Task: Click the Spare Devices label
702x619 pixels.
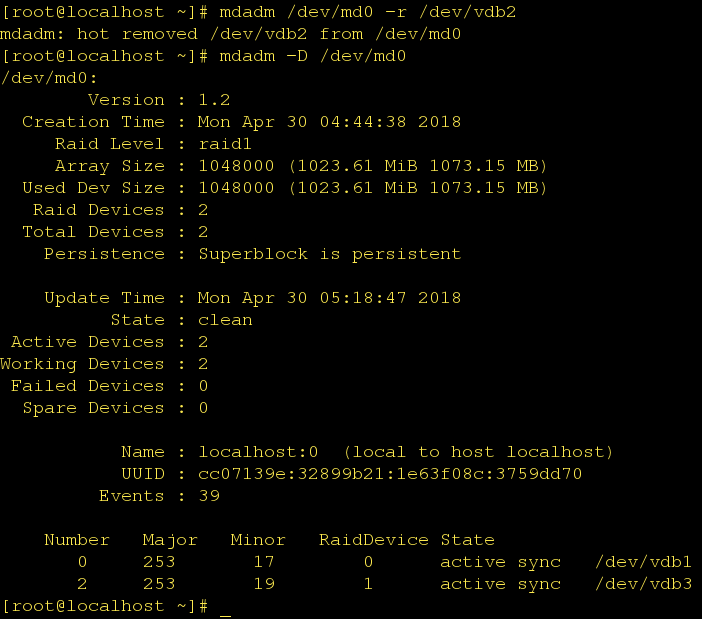Action: point(93,407)
